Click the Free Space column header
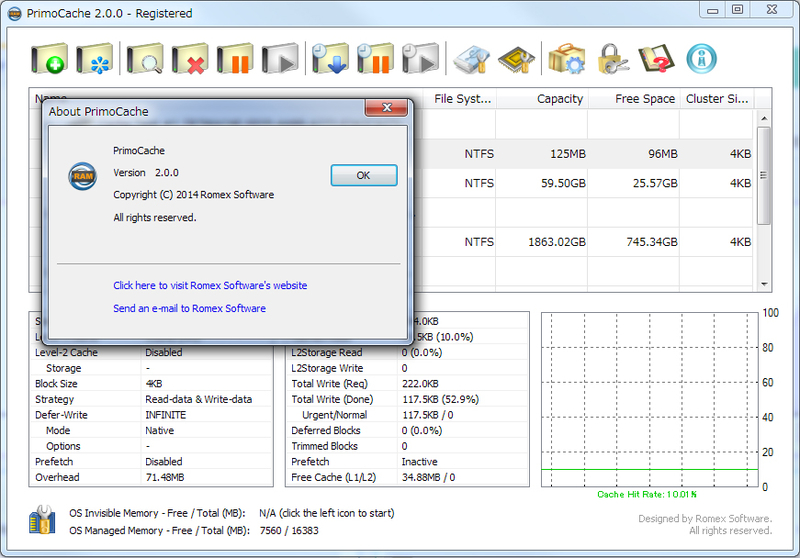 (x=634, y=99)
